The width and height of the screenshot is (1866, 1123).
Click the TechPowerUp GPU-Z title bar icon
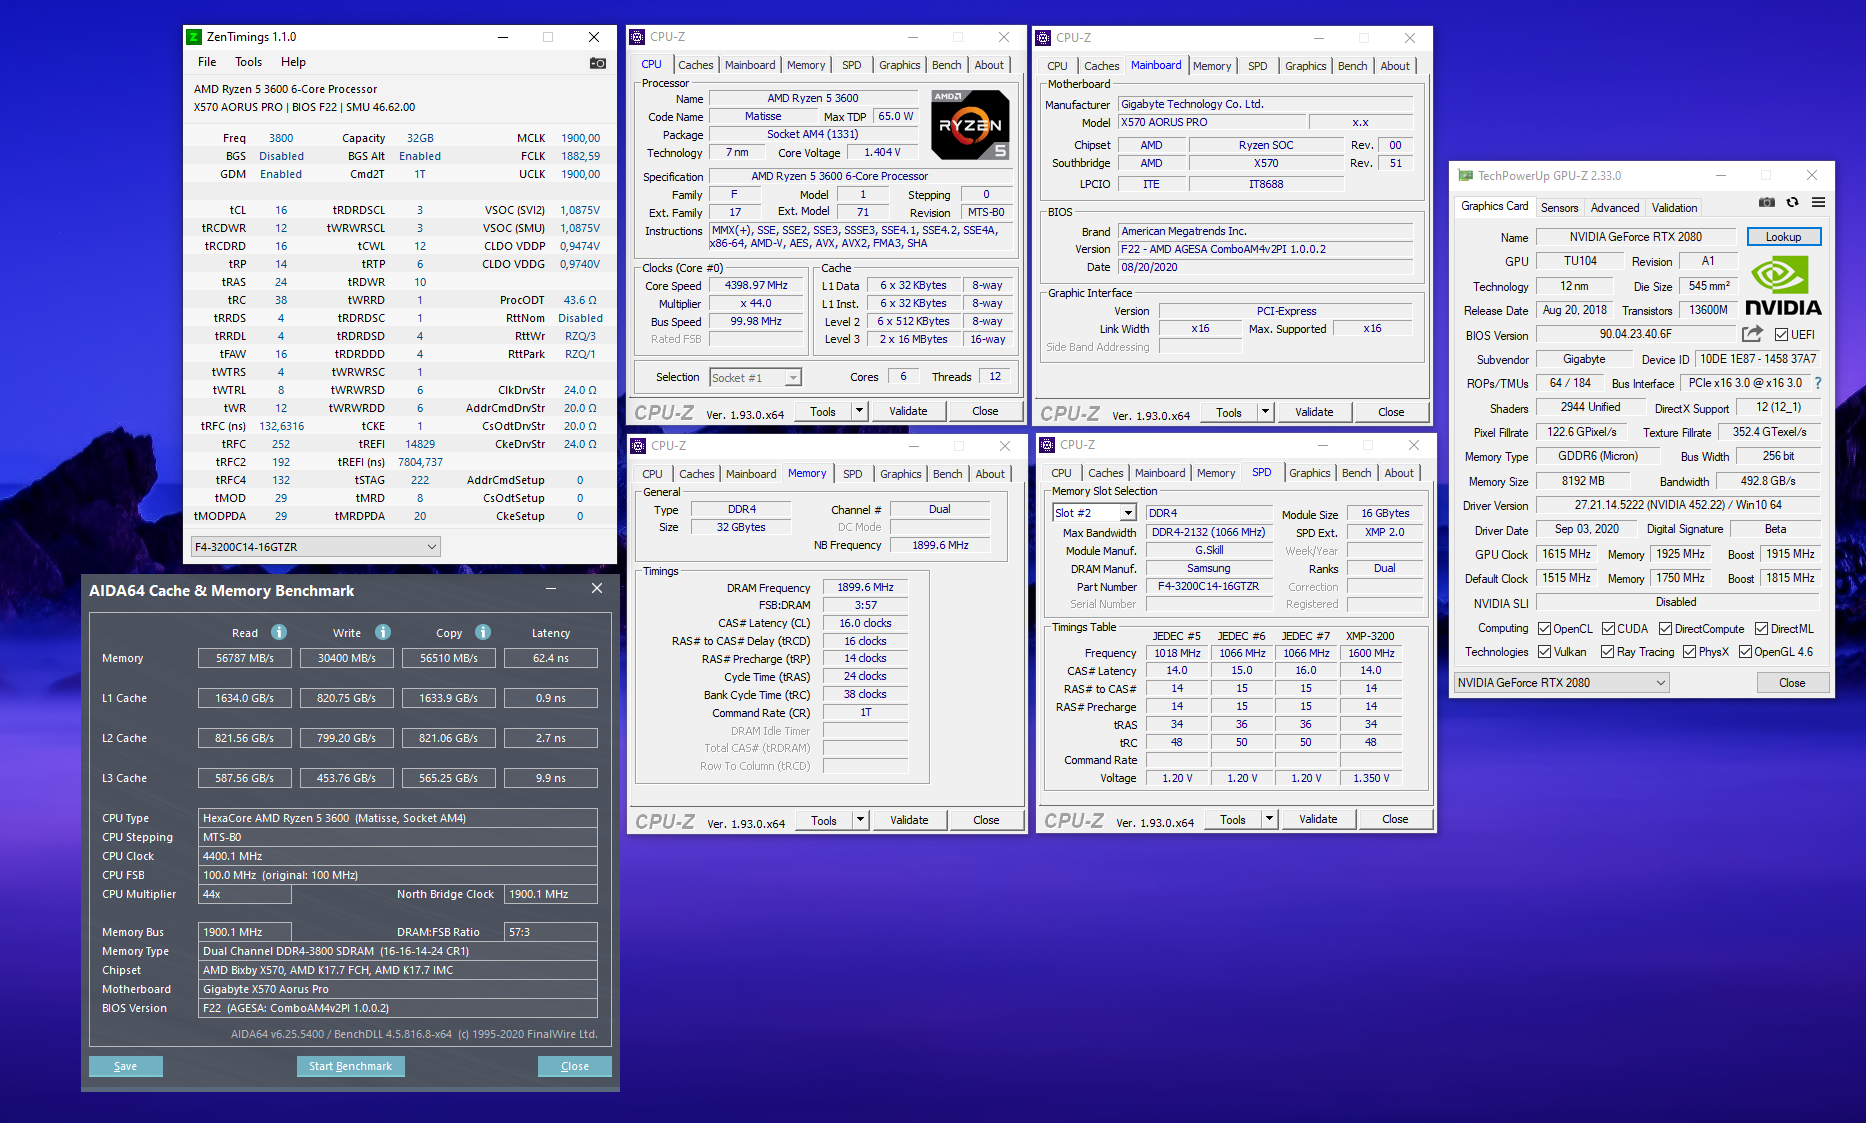coord(1466,176)
